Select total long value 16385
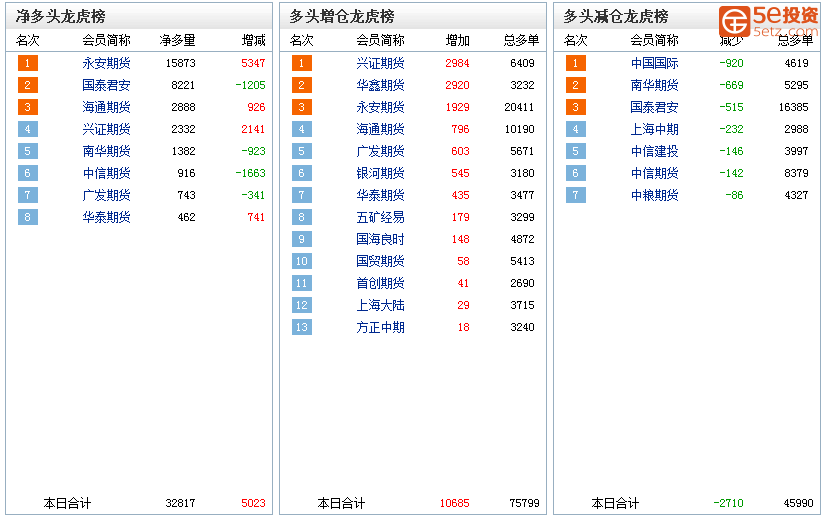 click(793, 107)
